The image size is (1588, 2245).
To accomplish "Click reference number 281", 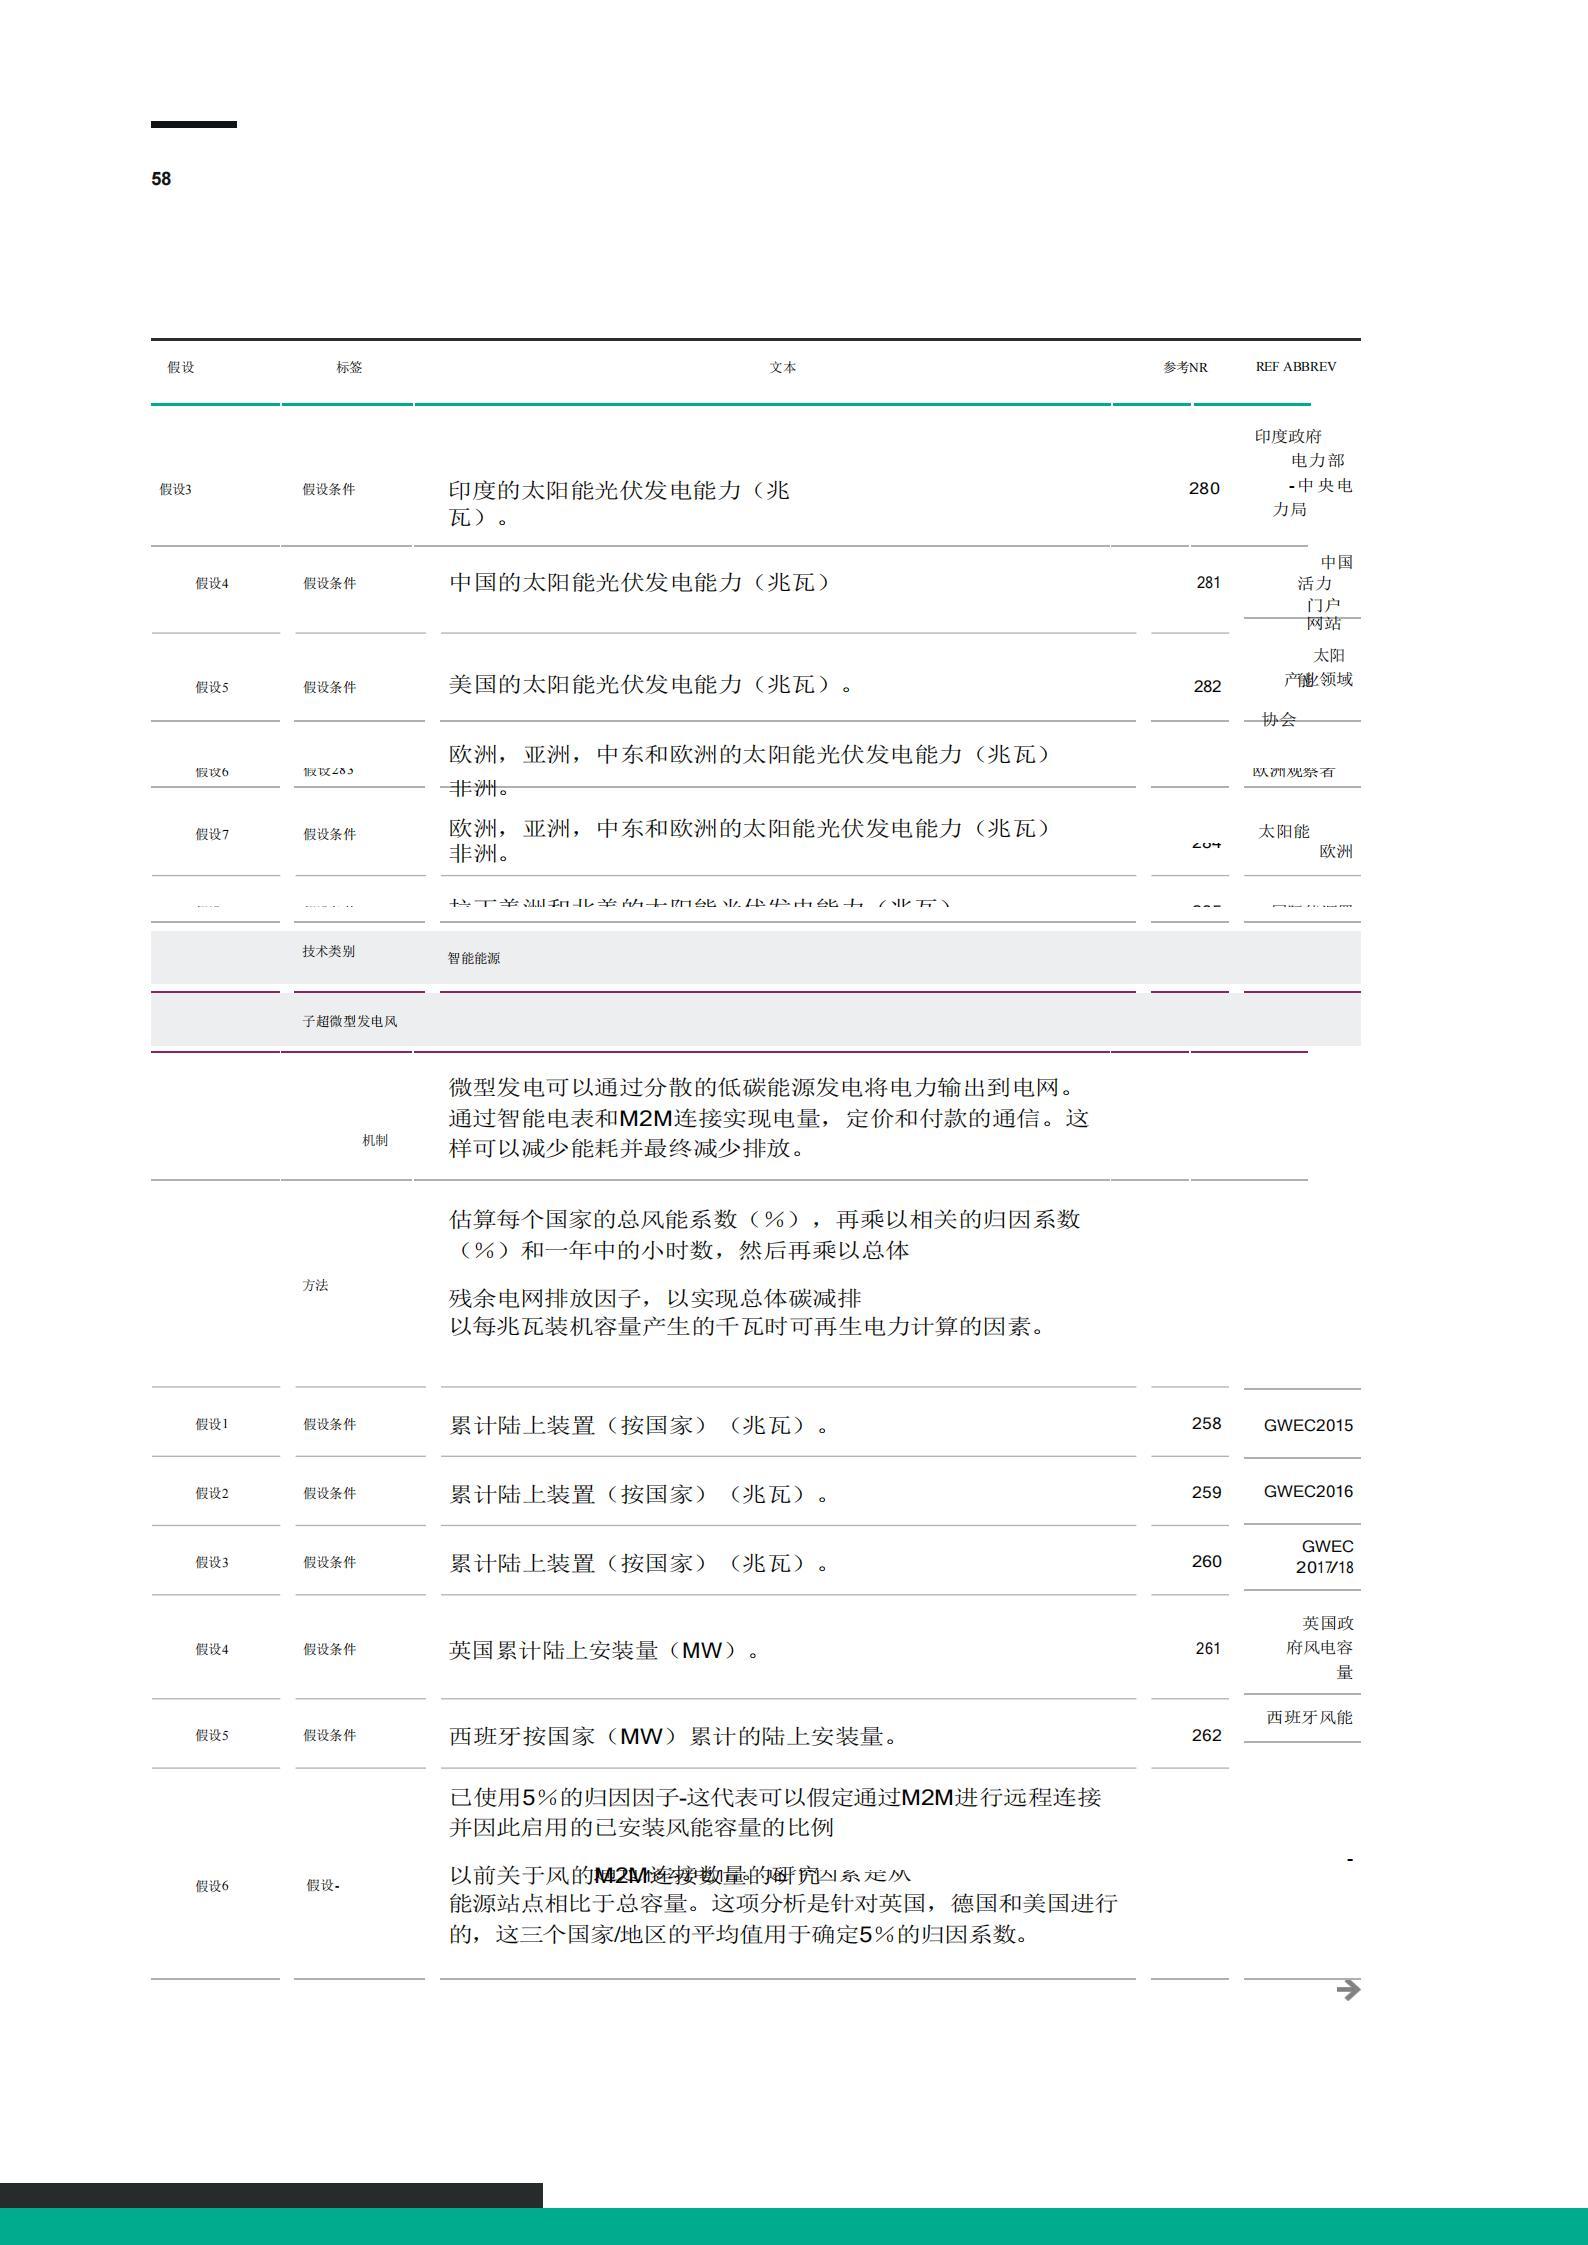I will [1208, 582].
